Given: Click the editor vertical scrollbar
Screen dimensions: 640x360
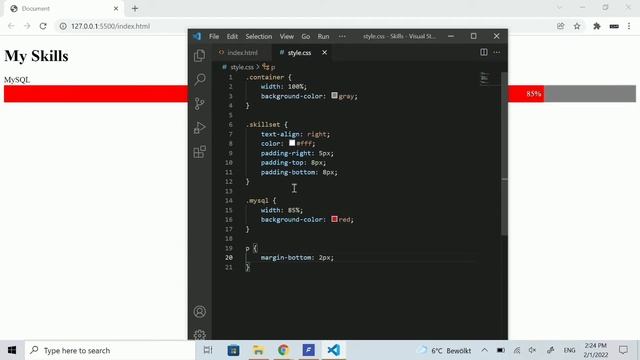Looking at the screenshot, I should pos(504,153).
